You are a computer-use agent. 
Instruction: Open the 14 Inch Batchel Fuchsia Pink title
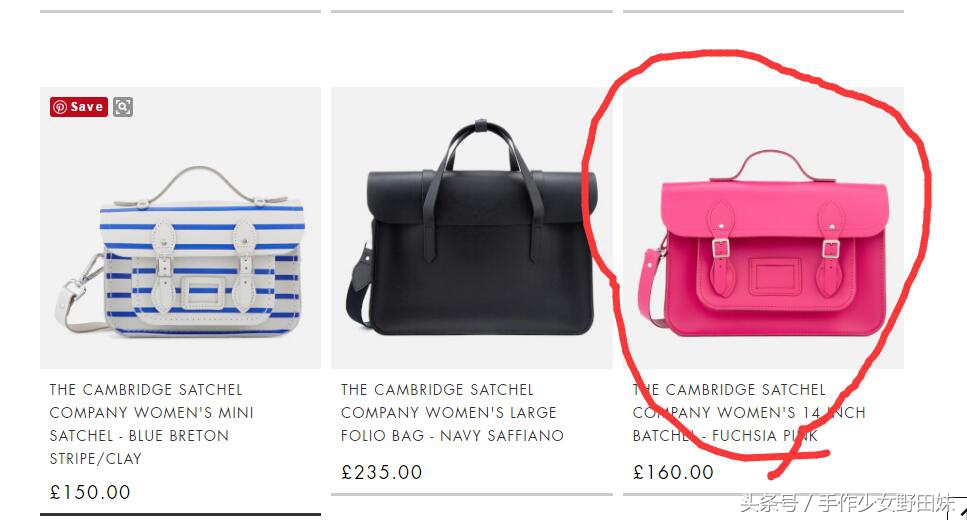(x=749, y=413)
